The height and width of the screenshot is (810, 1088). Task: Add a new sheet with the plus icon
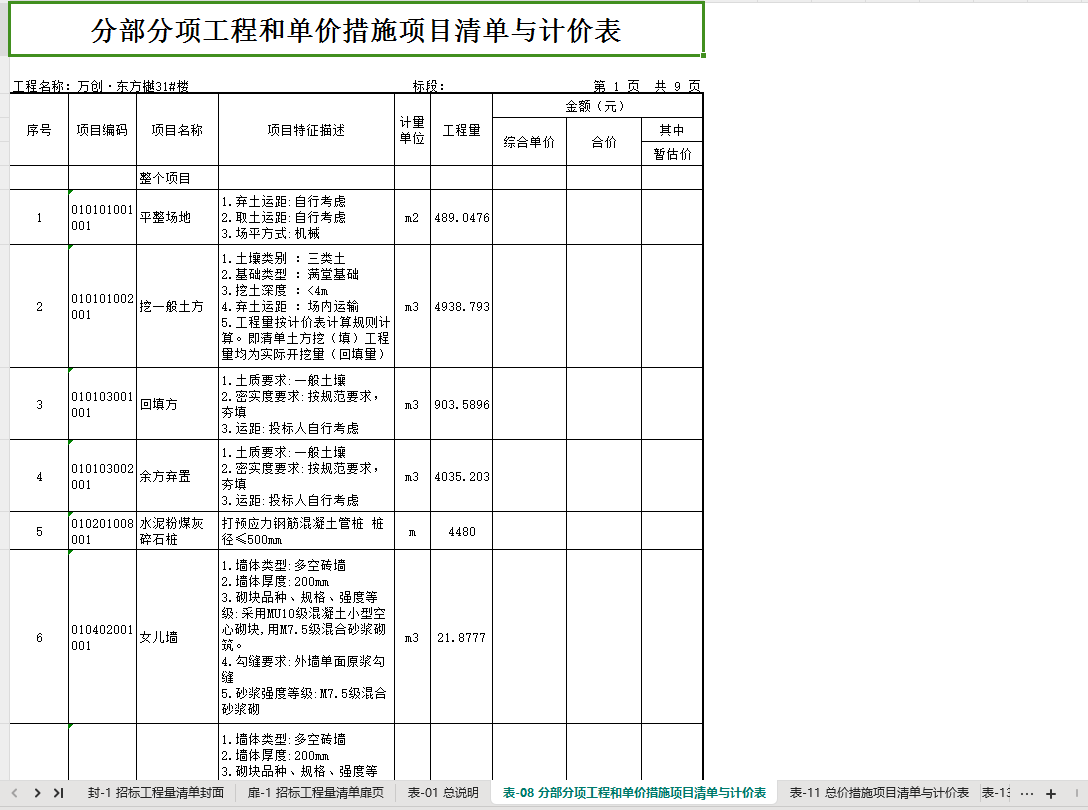[x=1051, y=793]
